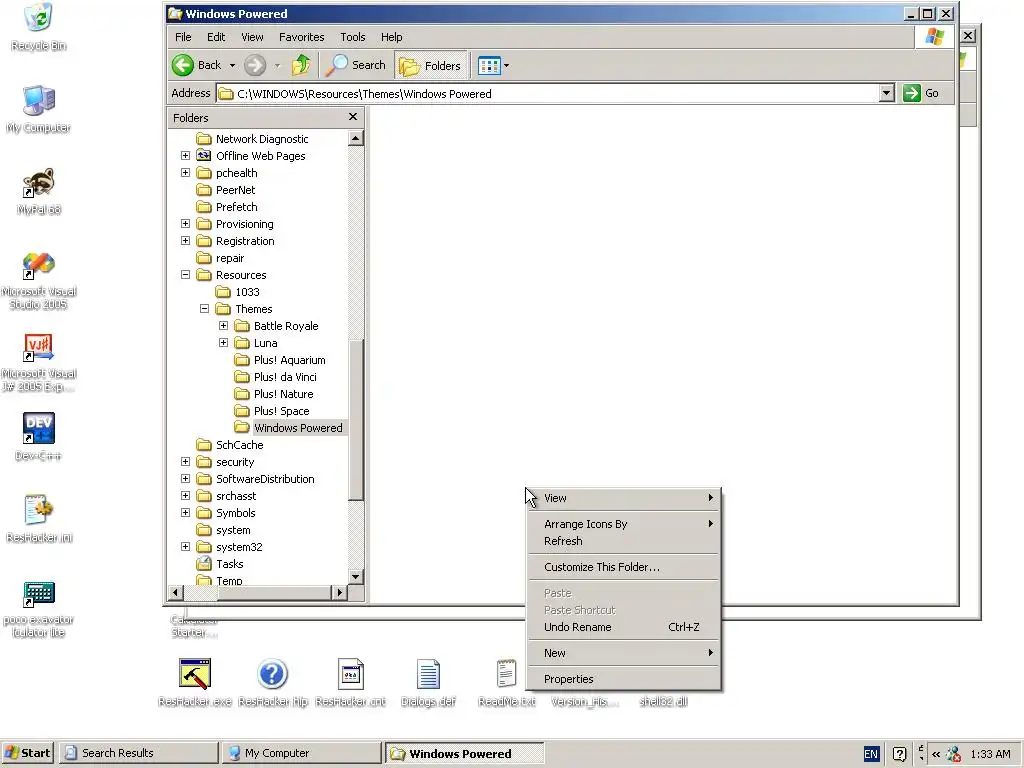Image resolution: width=1024 pixels, height=768 pixels.
Task: Expand the Registration folder
Action: (x=185, y=240)
